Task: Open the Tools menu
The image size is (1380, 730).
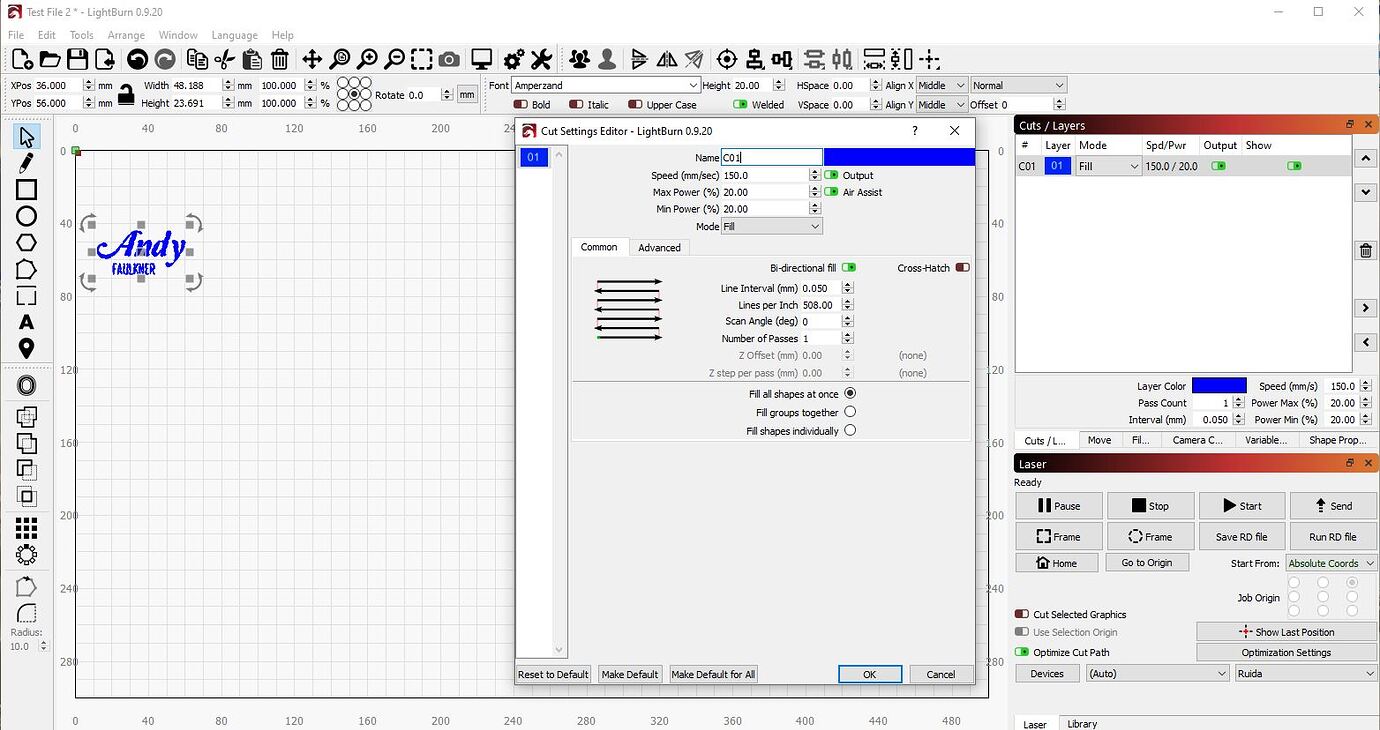Action: click(81, 35)
